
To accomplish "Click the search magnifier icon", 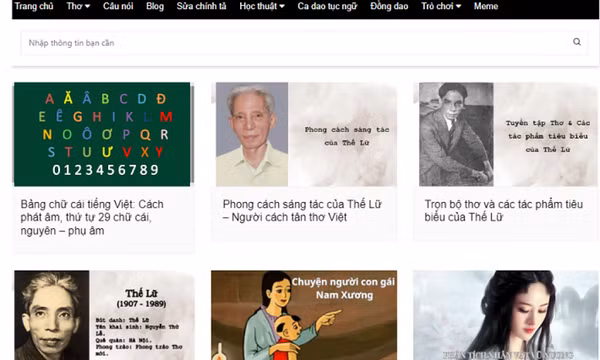I will [x=577, y=42].
